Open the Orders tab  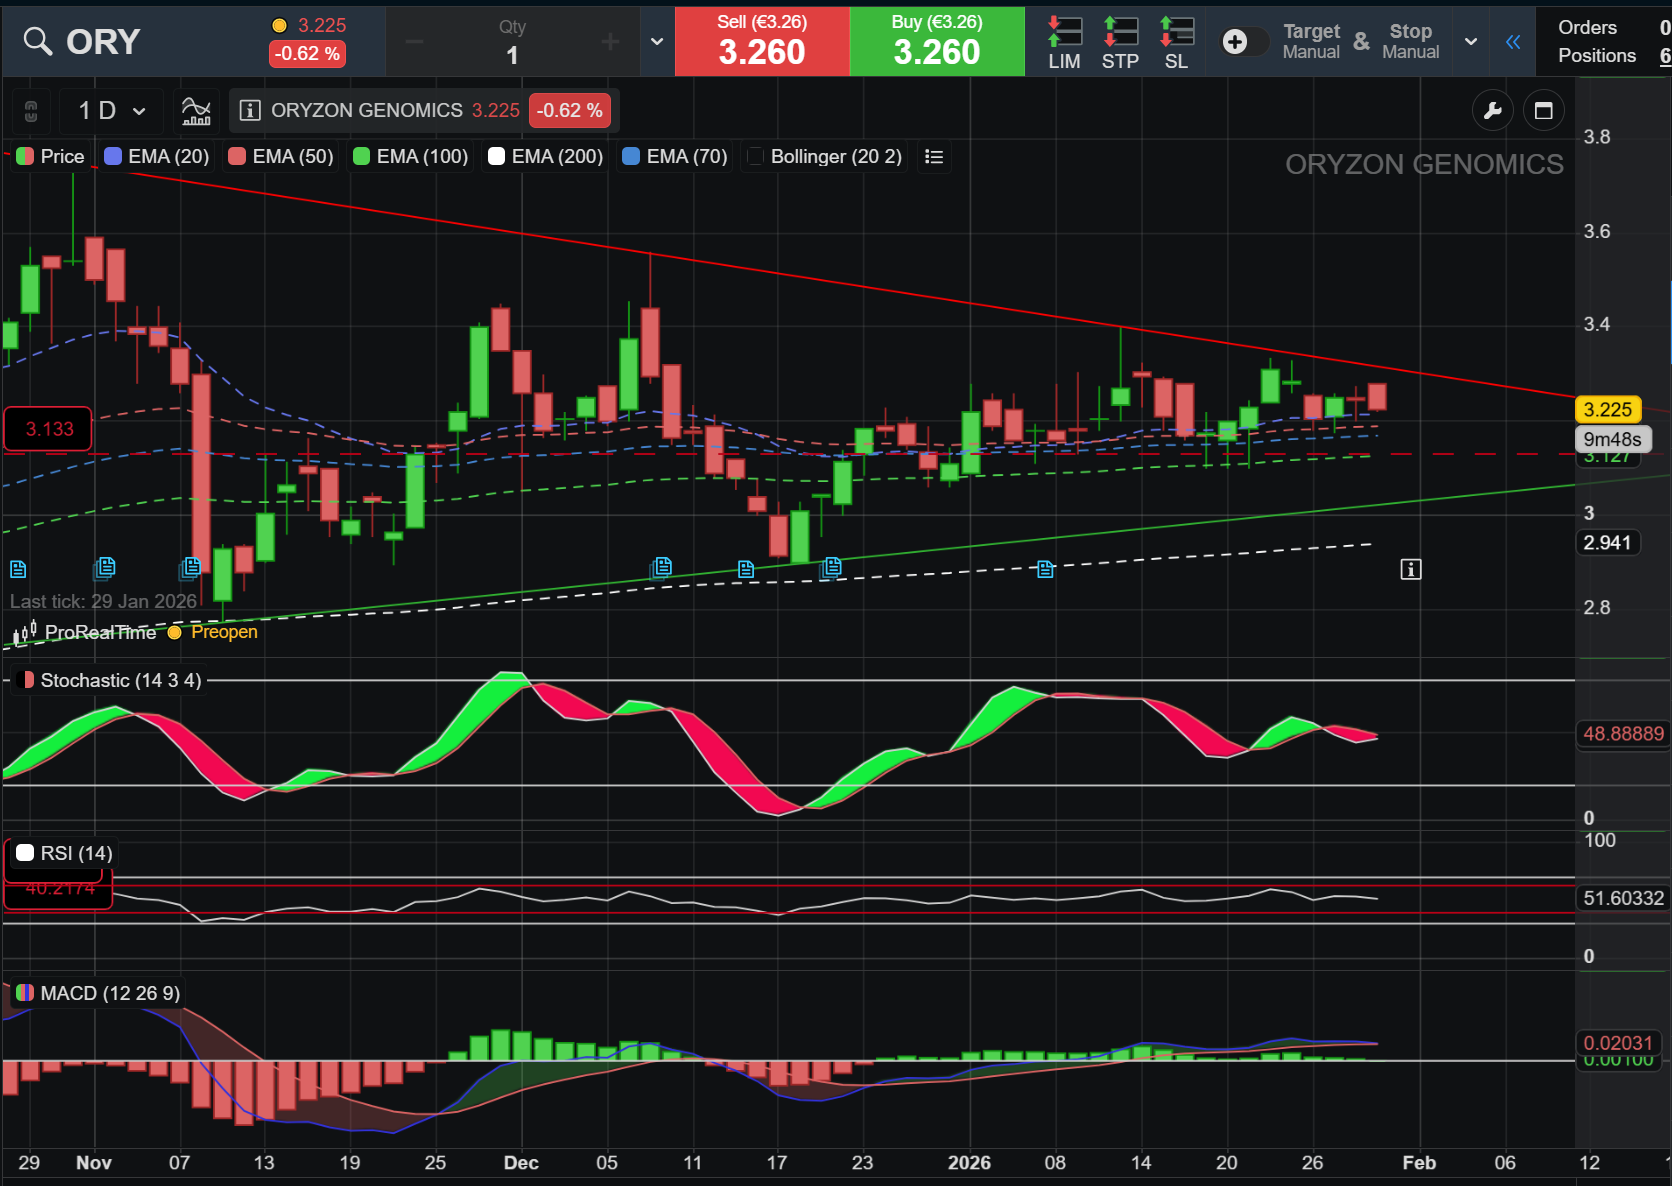[x=1587, y=28]
